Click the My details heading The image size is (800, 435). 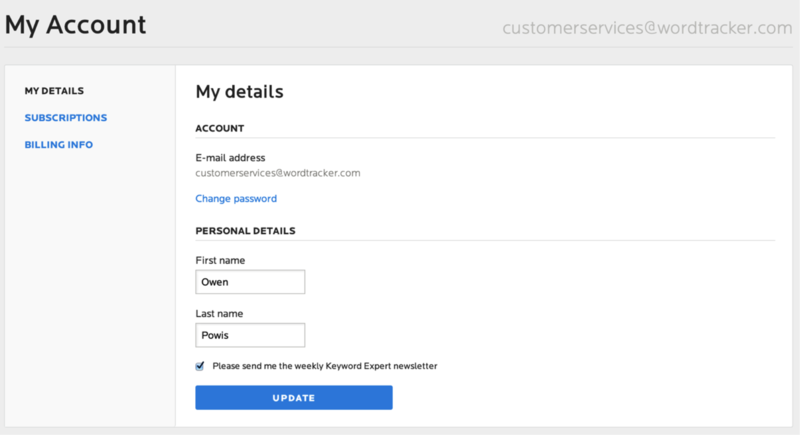click(x=239, y=92)
